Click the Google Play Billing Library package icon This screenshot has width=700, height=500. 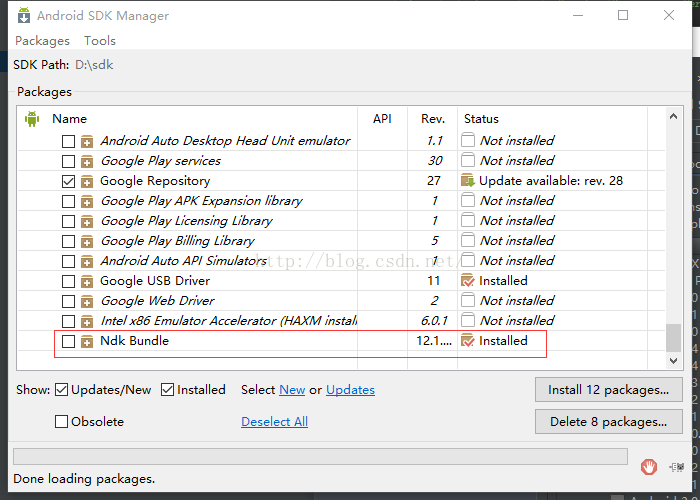[x=87, y=242]
